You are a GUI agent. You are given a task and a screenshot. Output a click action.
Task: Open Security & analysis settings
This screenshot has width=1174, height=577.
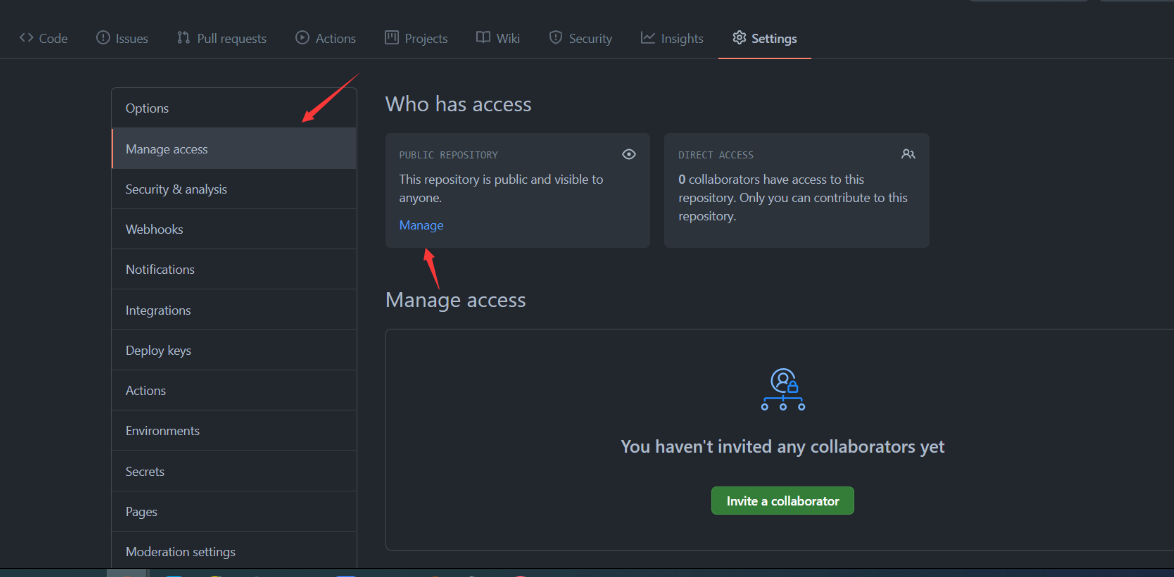point(234,189)
